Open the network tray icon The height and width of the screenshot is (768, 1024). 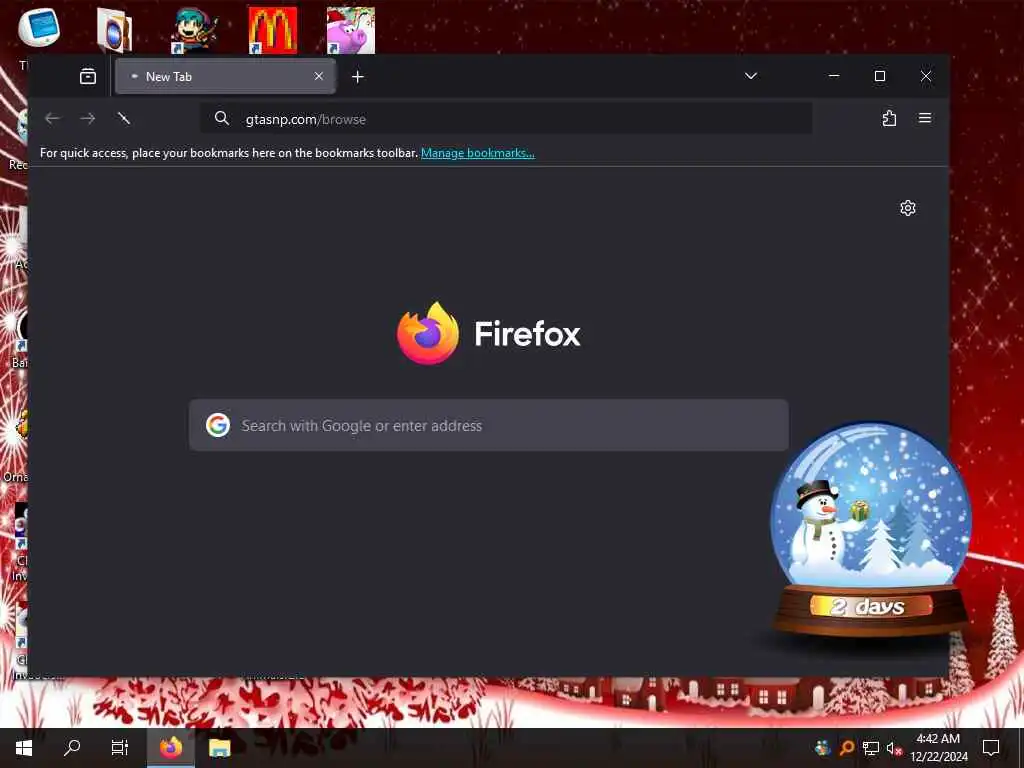point(871,748)
